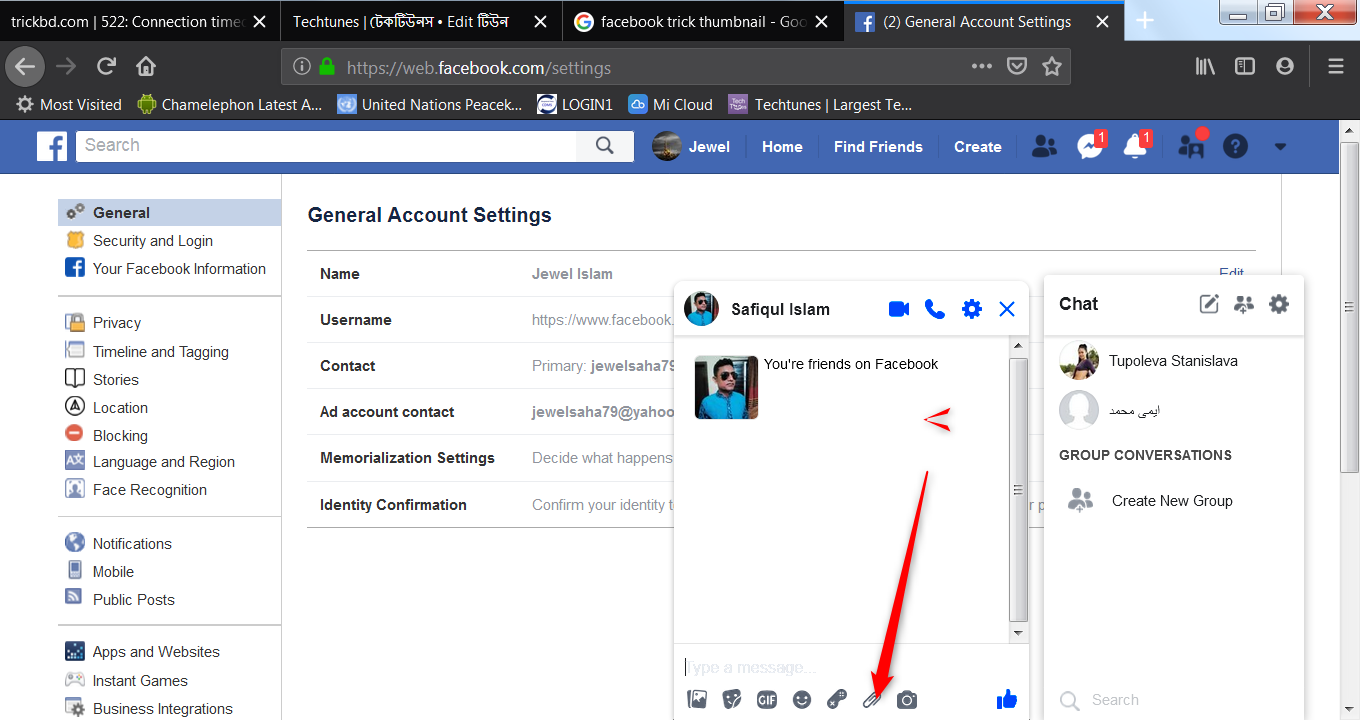
Task: Open the Chamelephon Latest bookmark
Action: tap(230, 104)
